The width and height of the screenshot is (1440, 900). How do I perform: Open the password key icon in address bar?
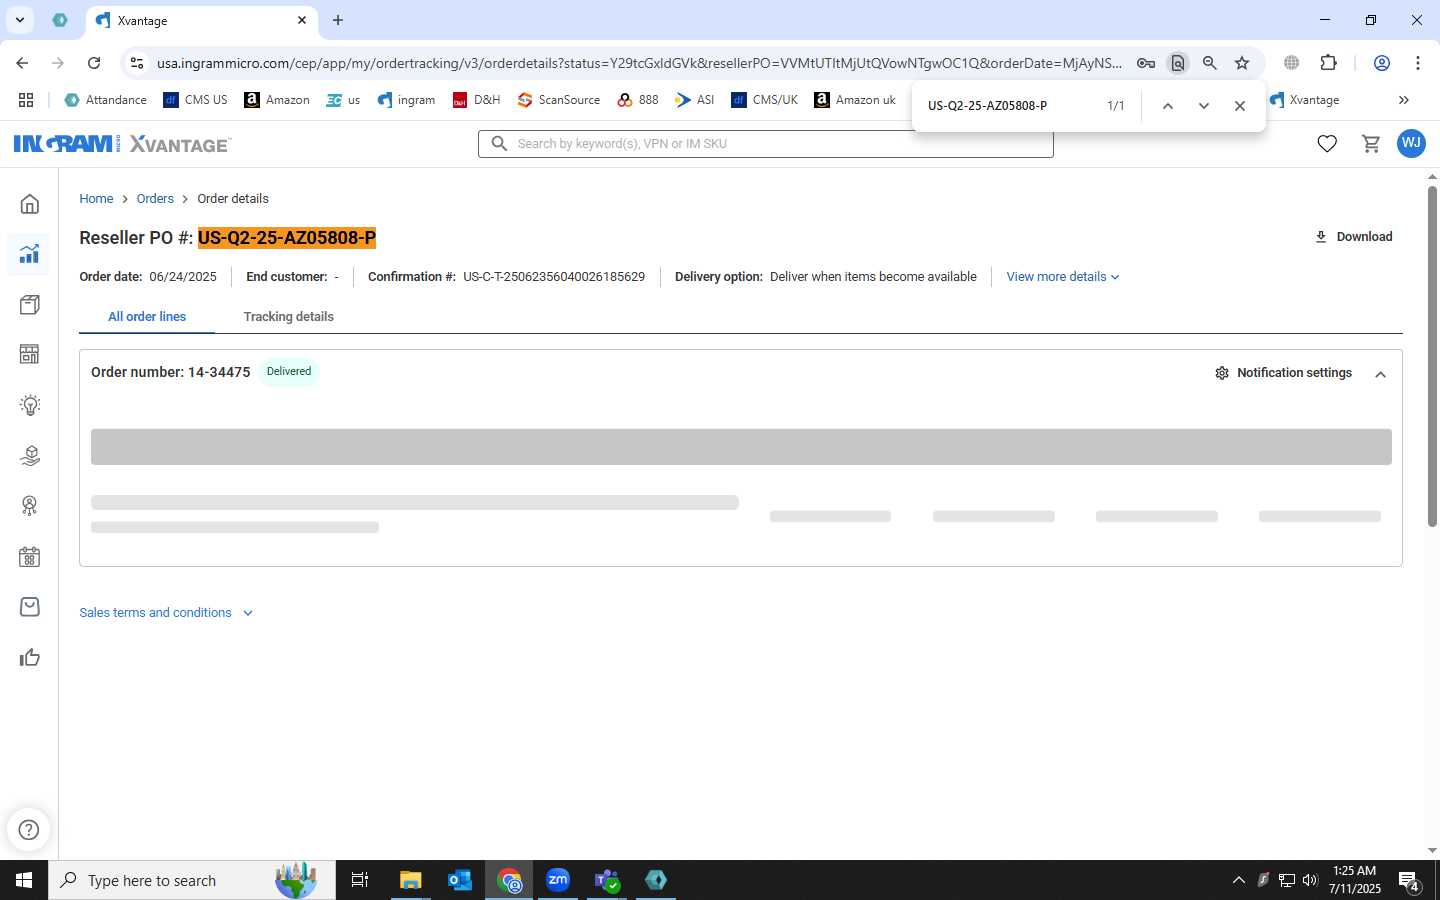pos(1146,63)
